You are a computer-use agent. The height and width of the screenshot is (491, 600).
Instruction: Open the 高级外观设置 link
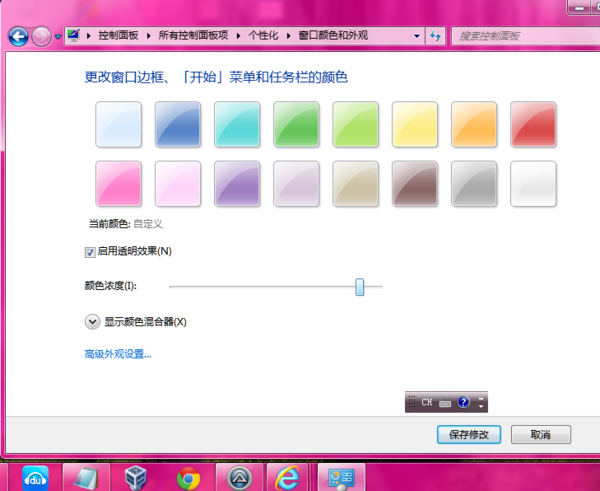click(x=118, y=354)
